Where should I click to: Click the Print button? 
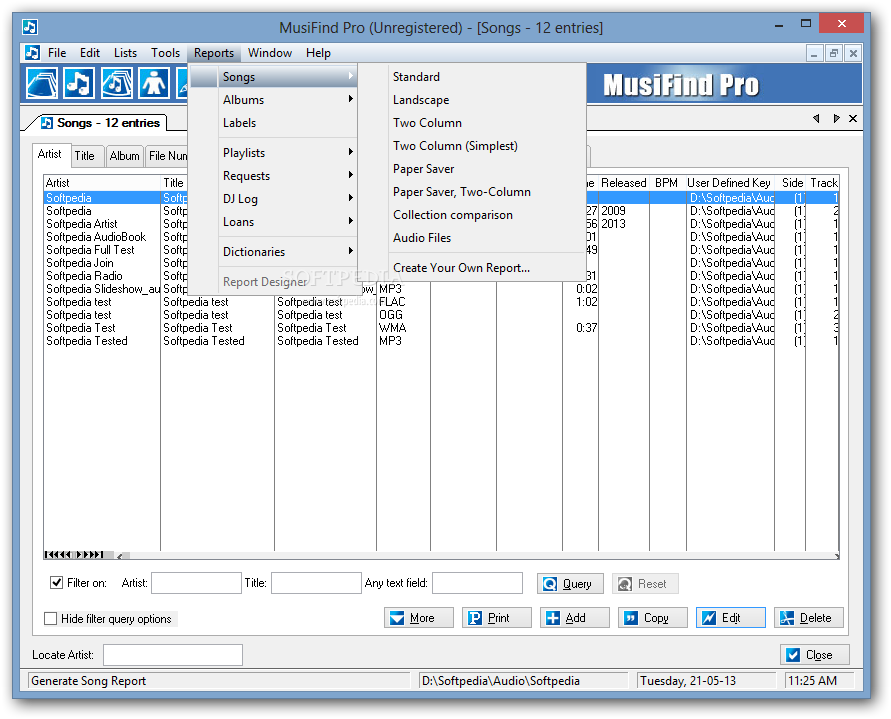497,618
